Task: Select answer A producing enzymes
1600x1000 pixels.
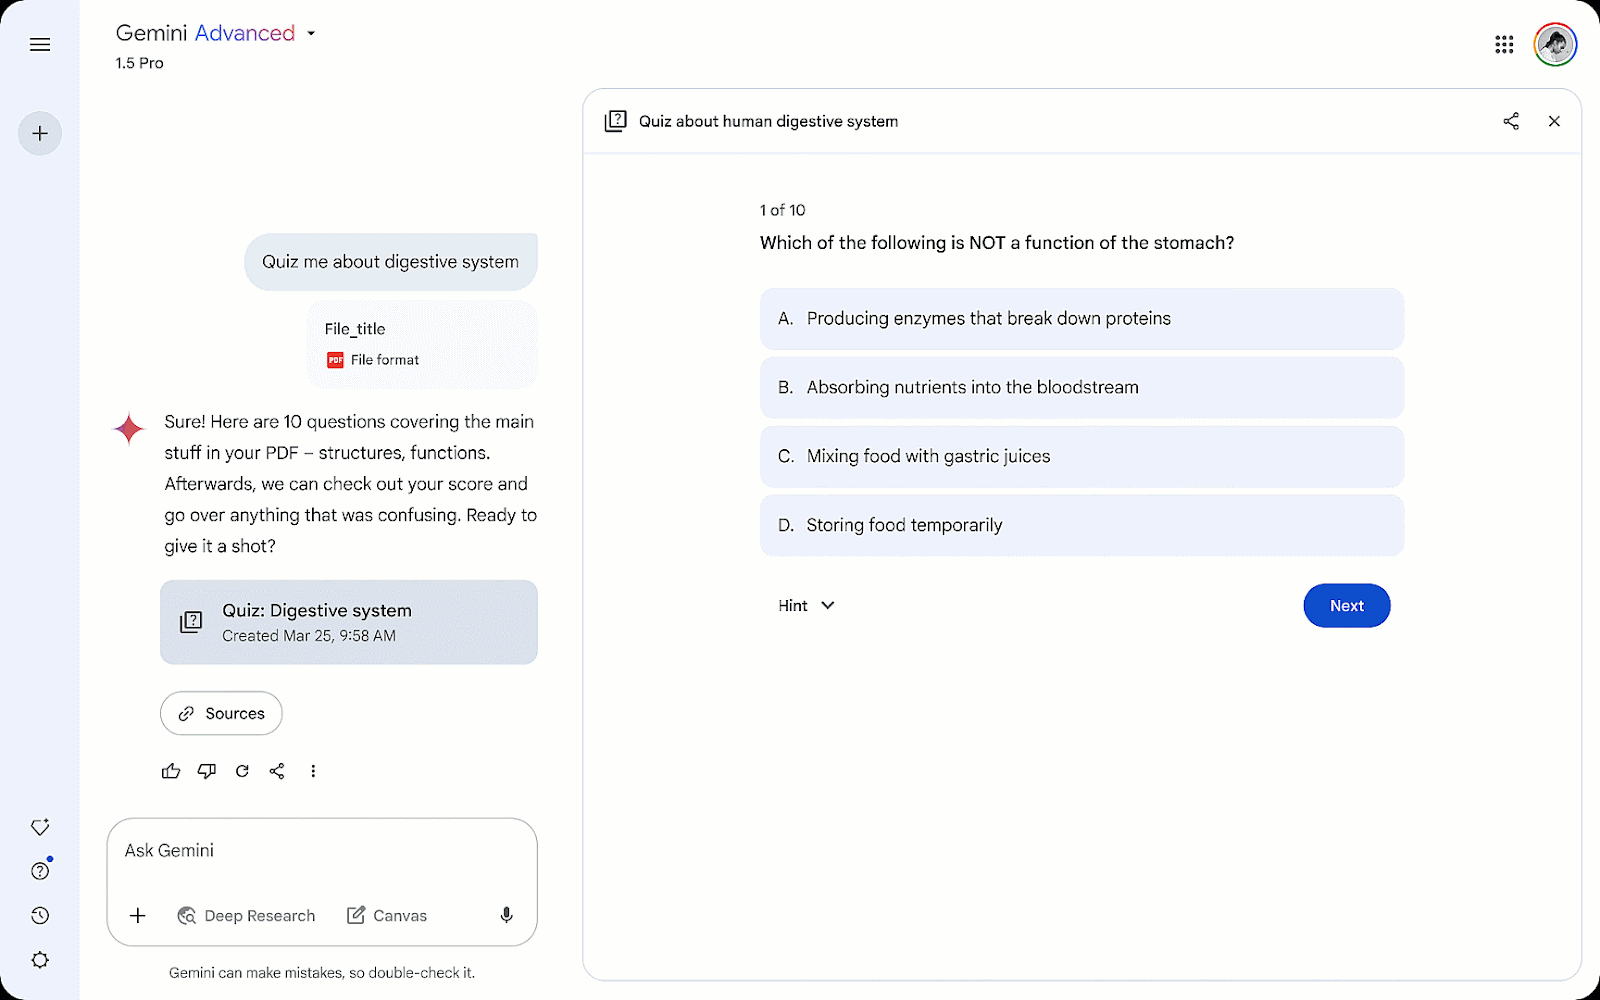Action: tap(1082, 319)
